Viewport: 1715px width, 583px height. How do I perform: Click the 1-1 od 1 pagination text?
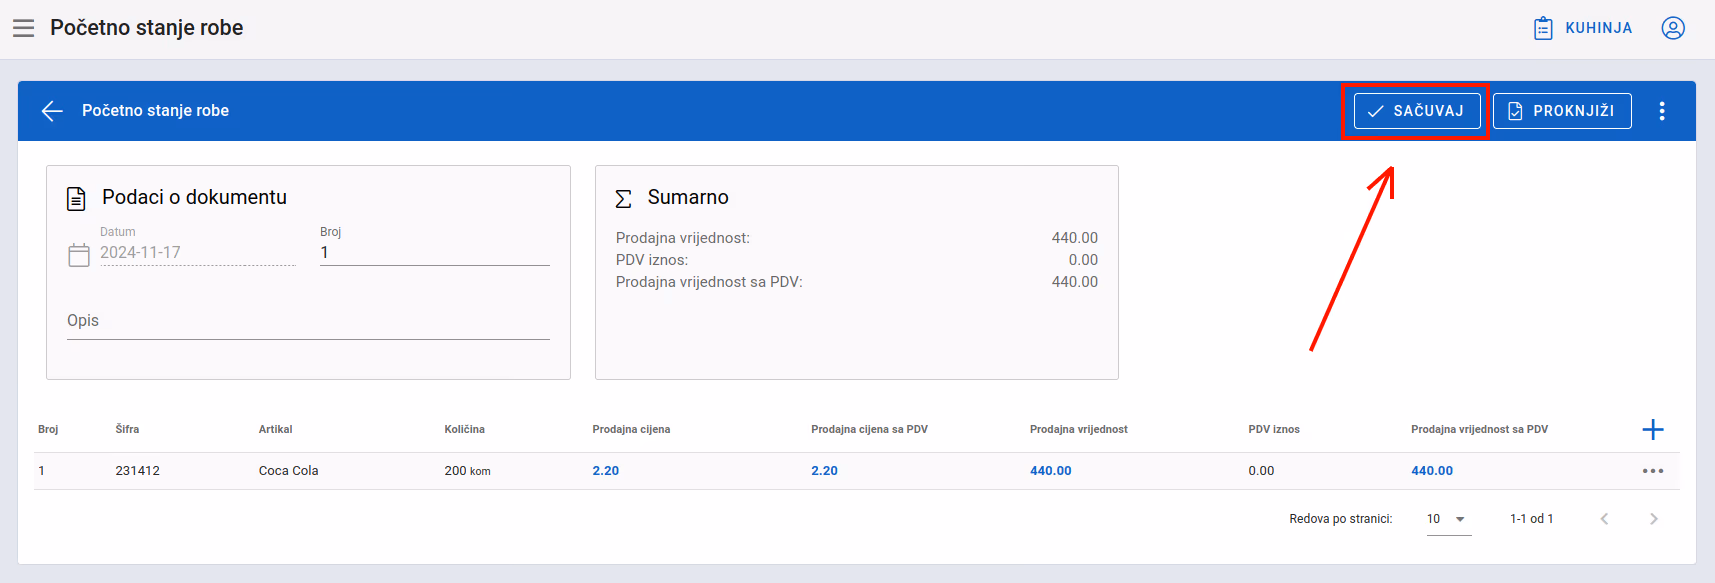1531,519
